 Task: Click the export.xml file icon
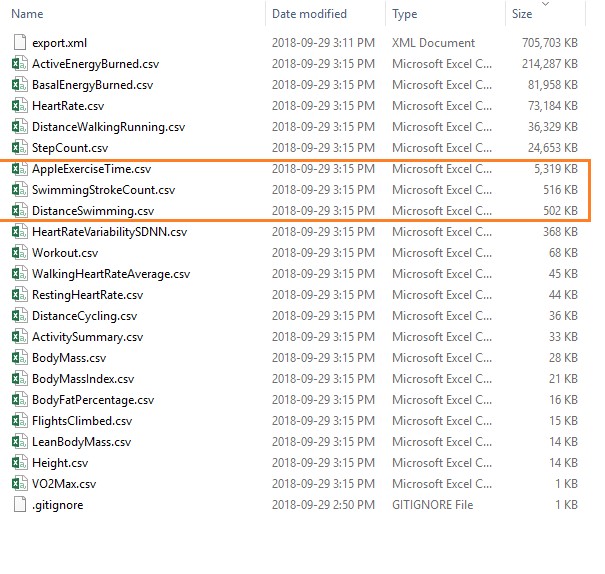(20, 42)
